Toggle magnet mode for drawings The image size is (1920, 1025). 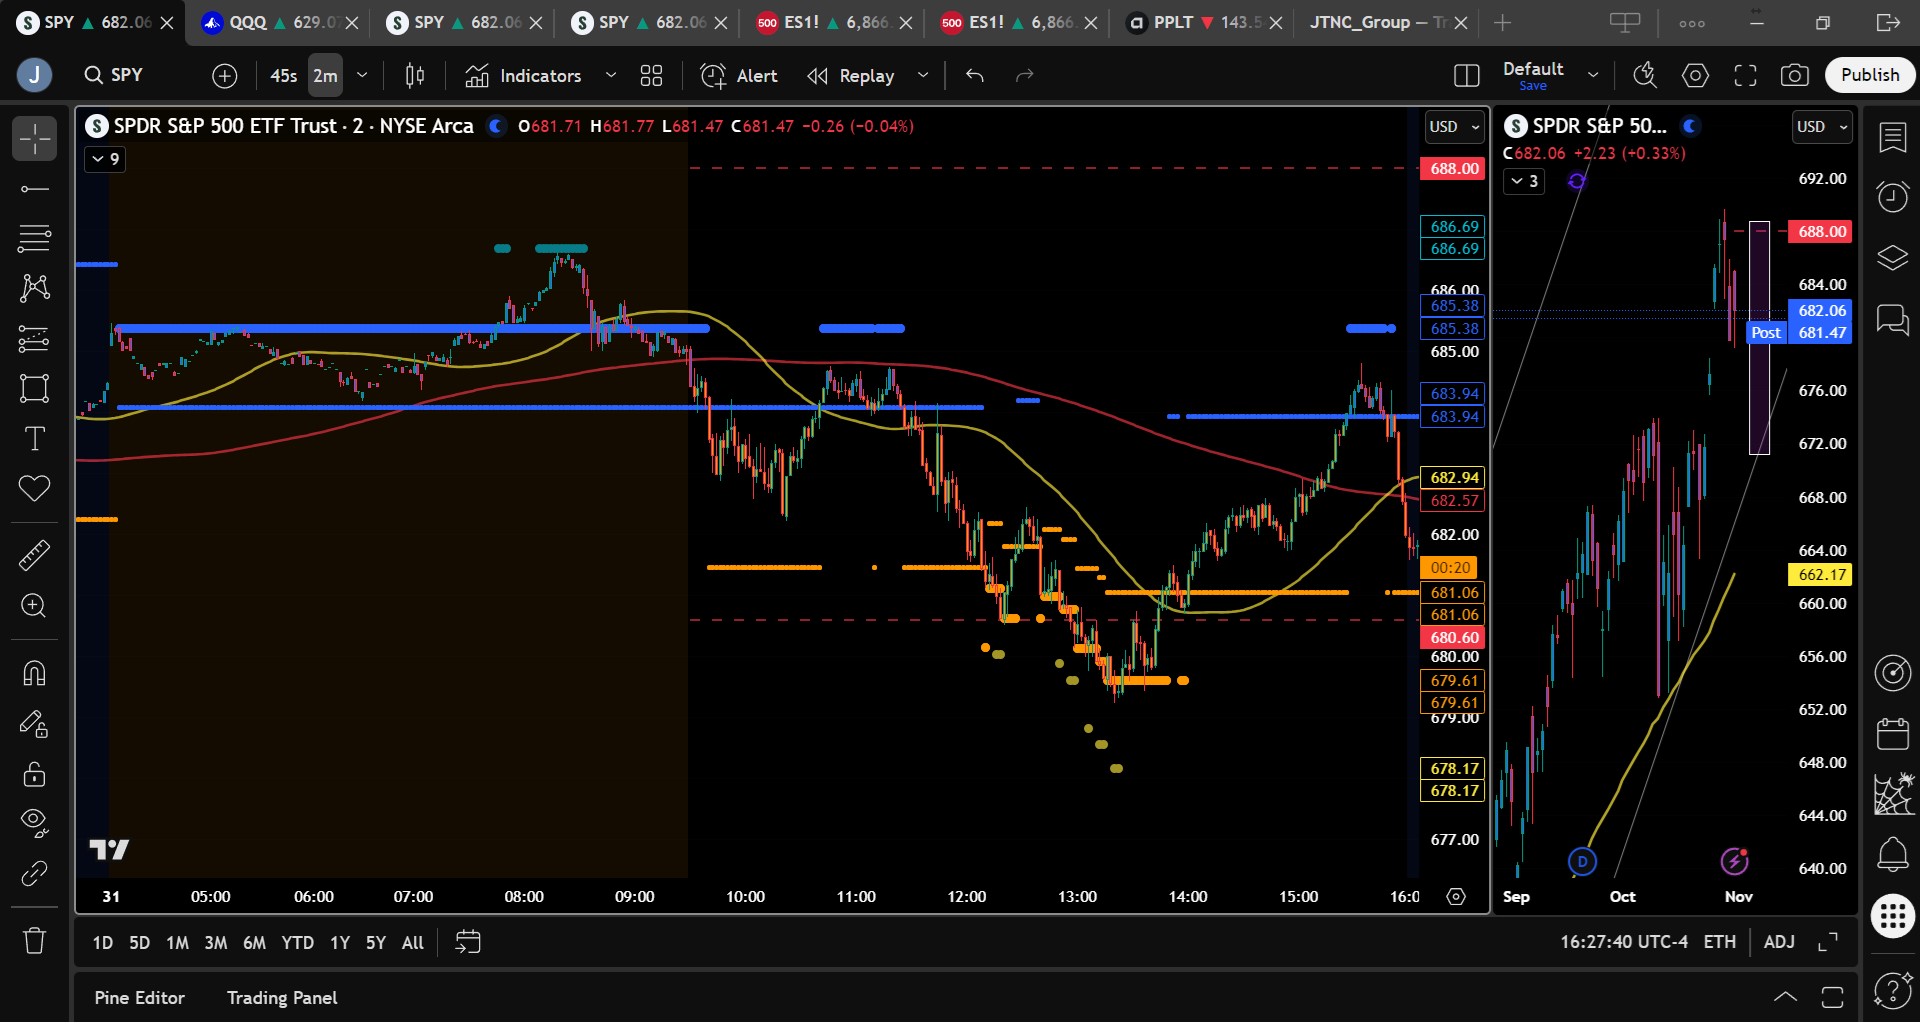(x=34, y=673)
